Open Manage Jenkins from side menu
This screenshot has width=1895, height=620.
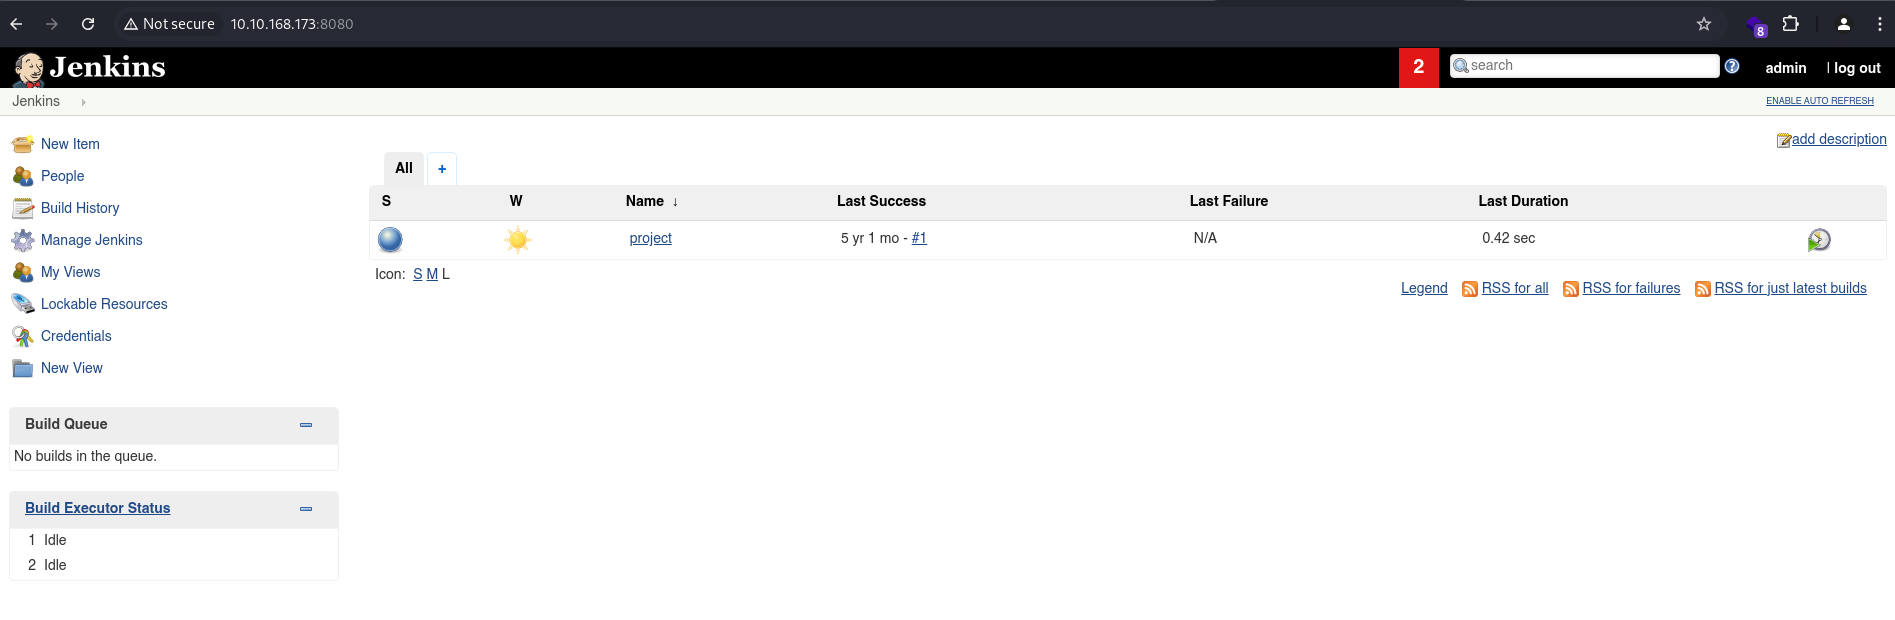point(92,240)
